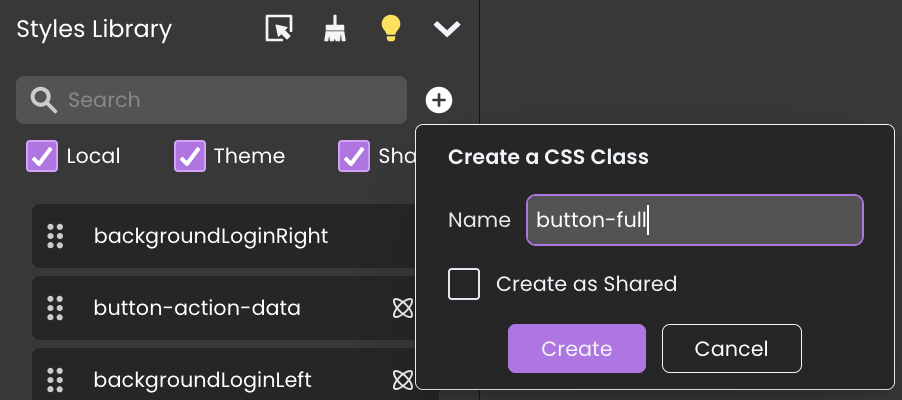Enable Create as Shared checkbox

(x=464, y=284)
